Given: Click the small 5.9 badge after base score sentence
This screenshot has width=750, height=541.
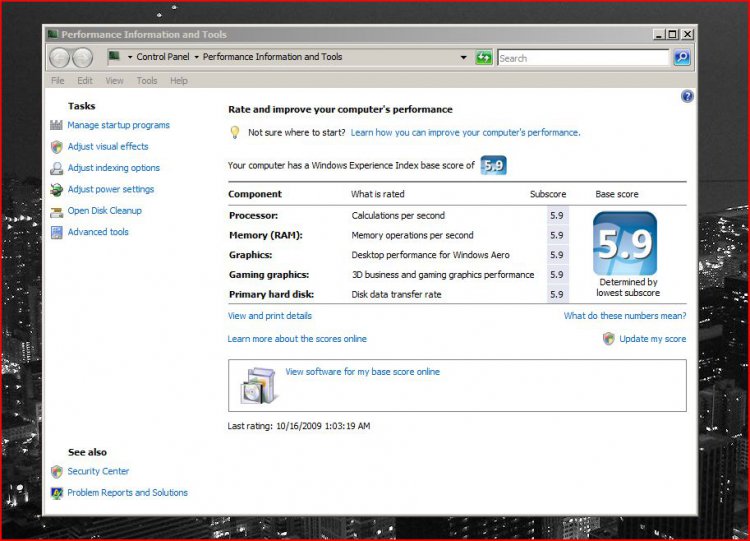Looking at the screenshot, I should tap(493, 166).
